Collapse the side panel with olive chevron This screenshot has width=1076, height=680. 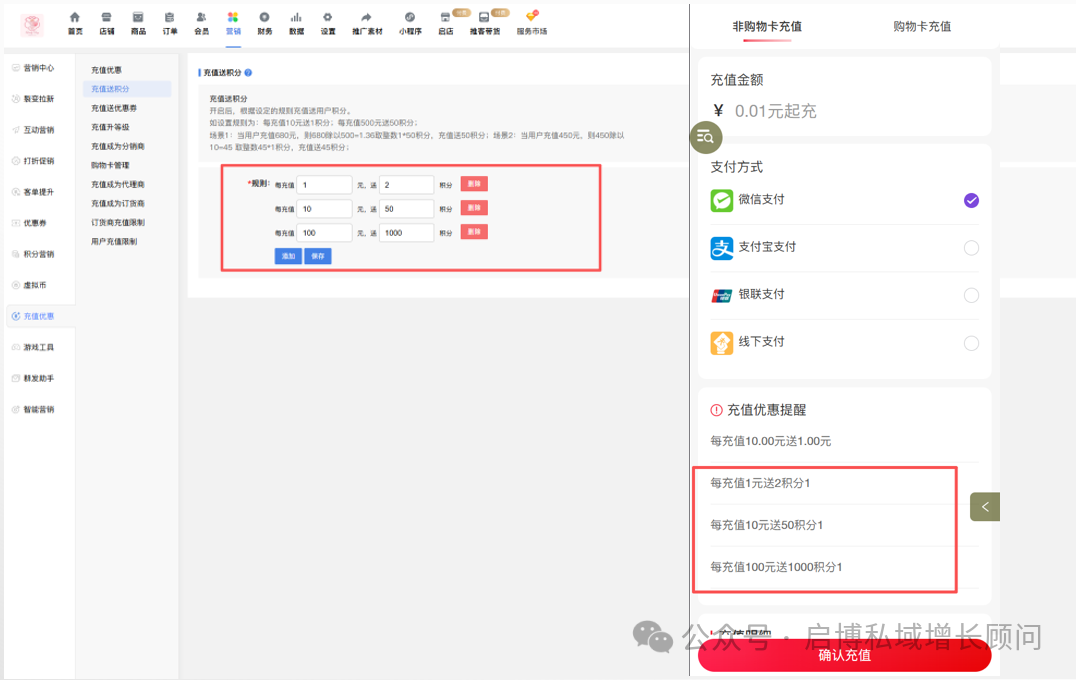click(x=985, y=507)
